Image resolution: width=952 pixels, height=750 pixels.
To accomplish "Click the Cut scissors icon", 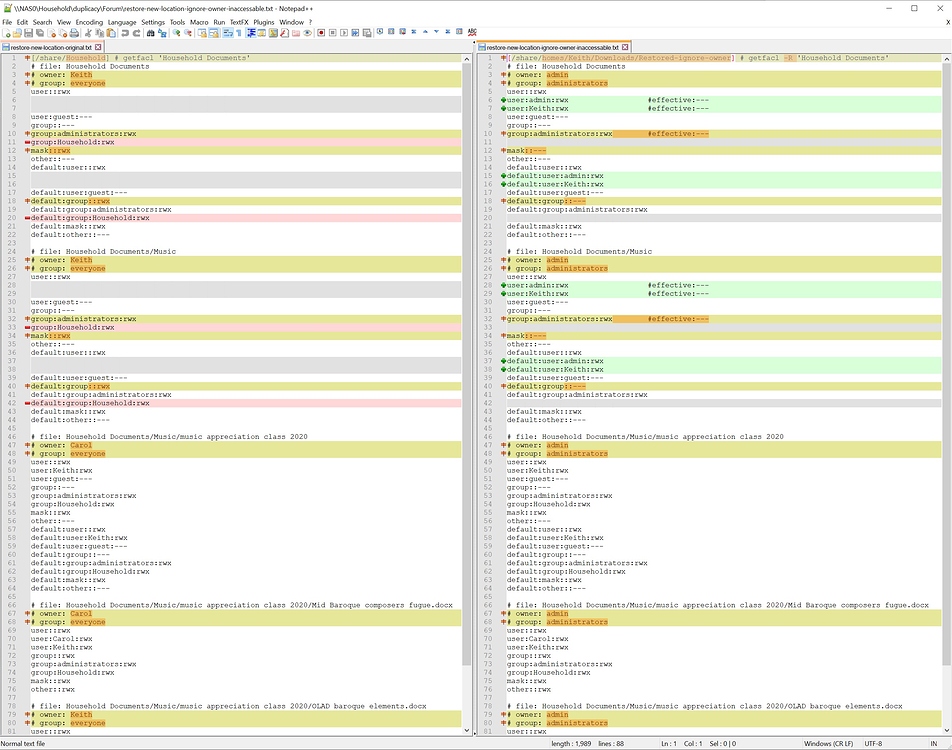I will [88, 33].
